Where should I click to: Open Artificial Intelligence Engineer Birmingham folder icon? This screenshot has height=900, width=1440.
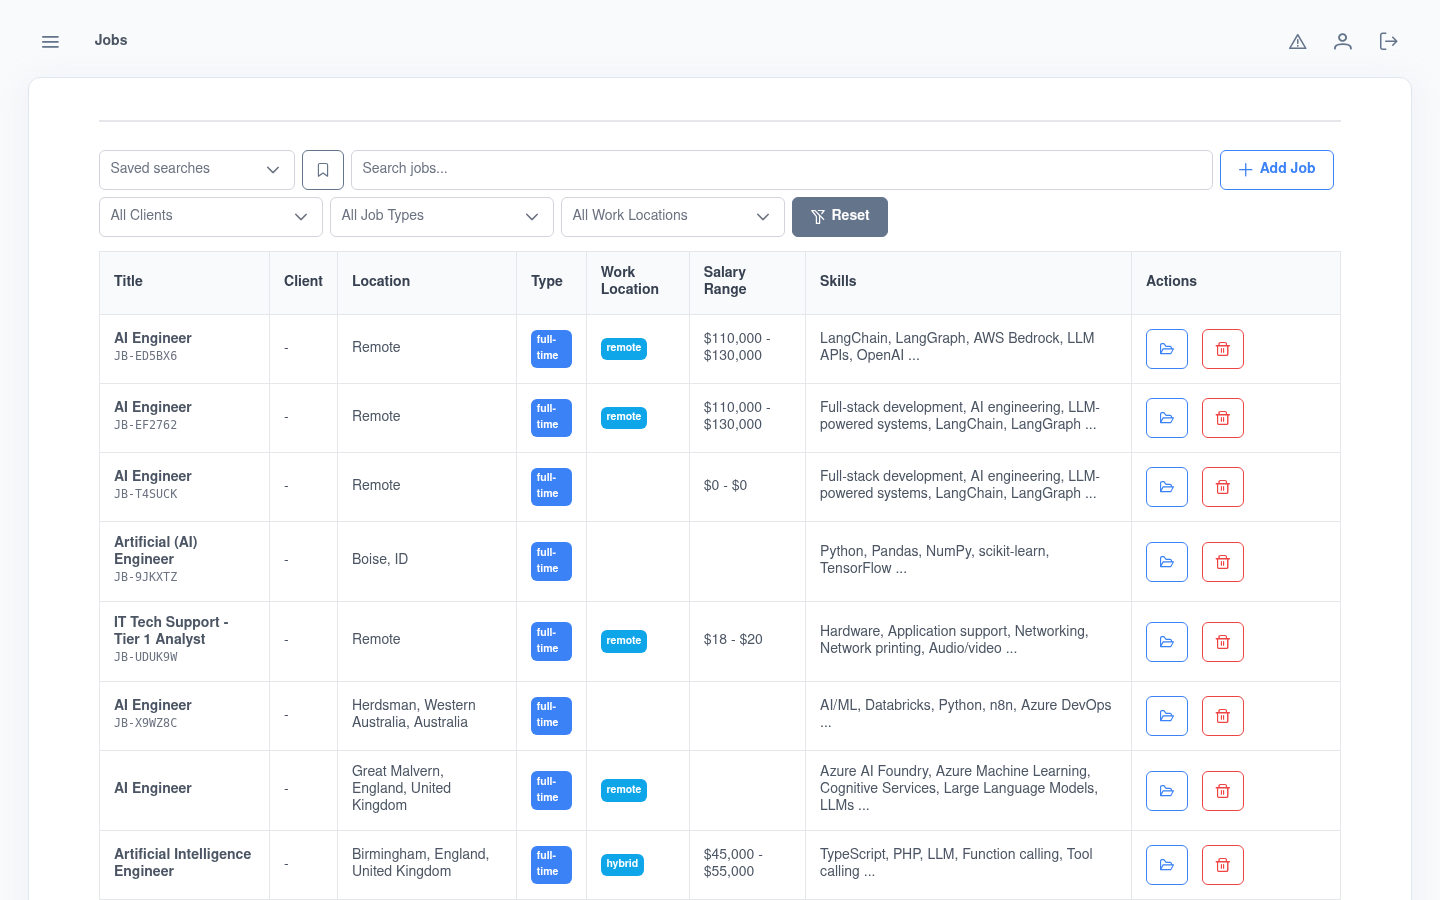coord(1167,865)
